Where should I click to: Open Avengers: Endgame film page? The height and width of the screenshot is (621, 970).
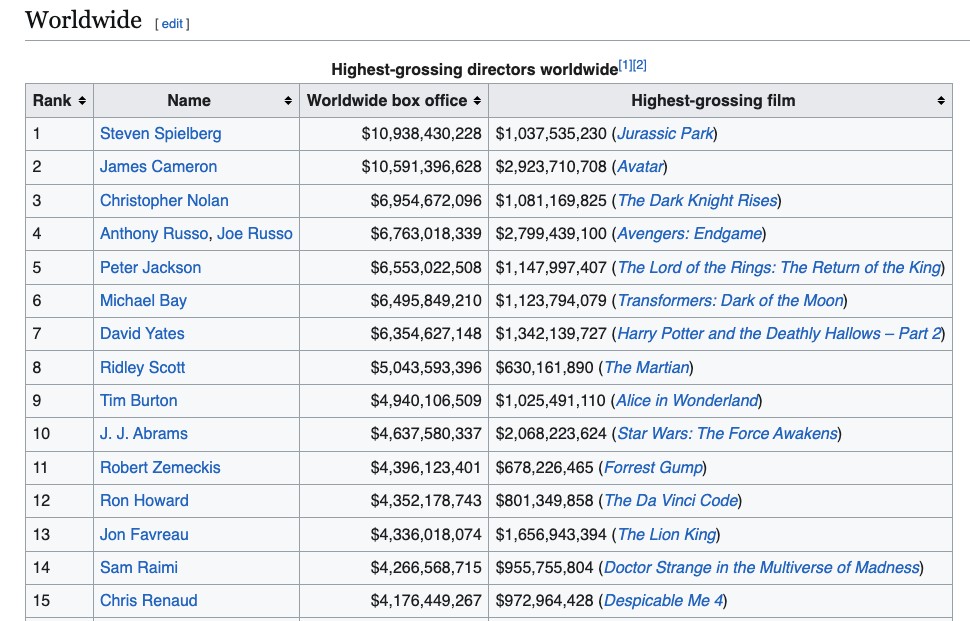[x=690, y=233]
